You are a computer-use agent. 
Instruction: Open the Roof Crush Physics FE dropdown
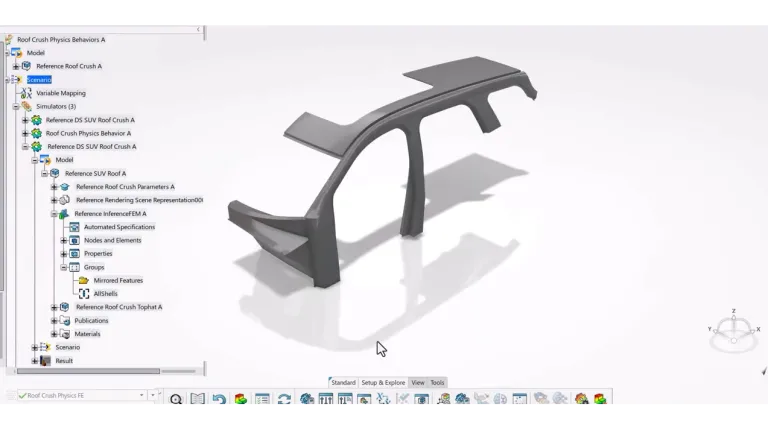point(142,395)
